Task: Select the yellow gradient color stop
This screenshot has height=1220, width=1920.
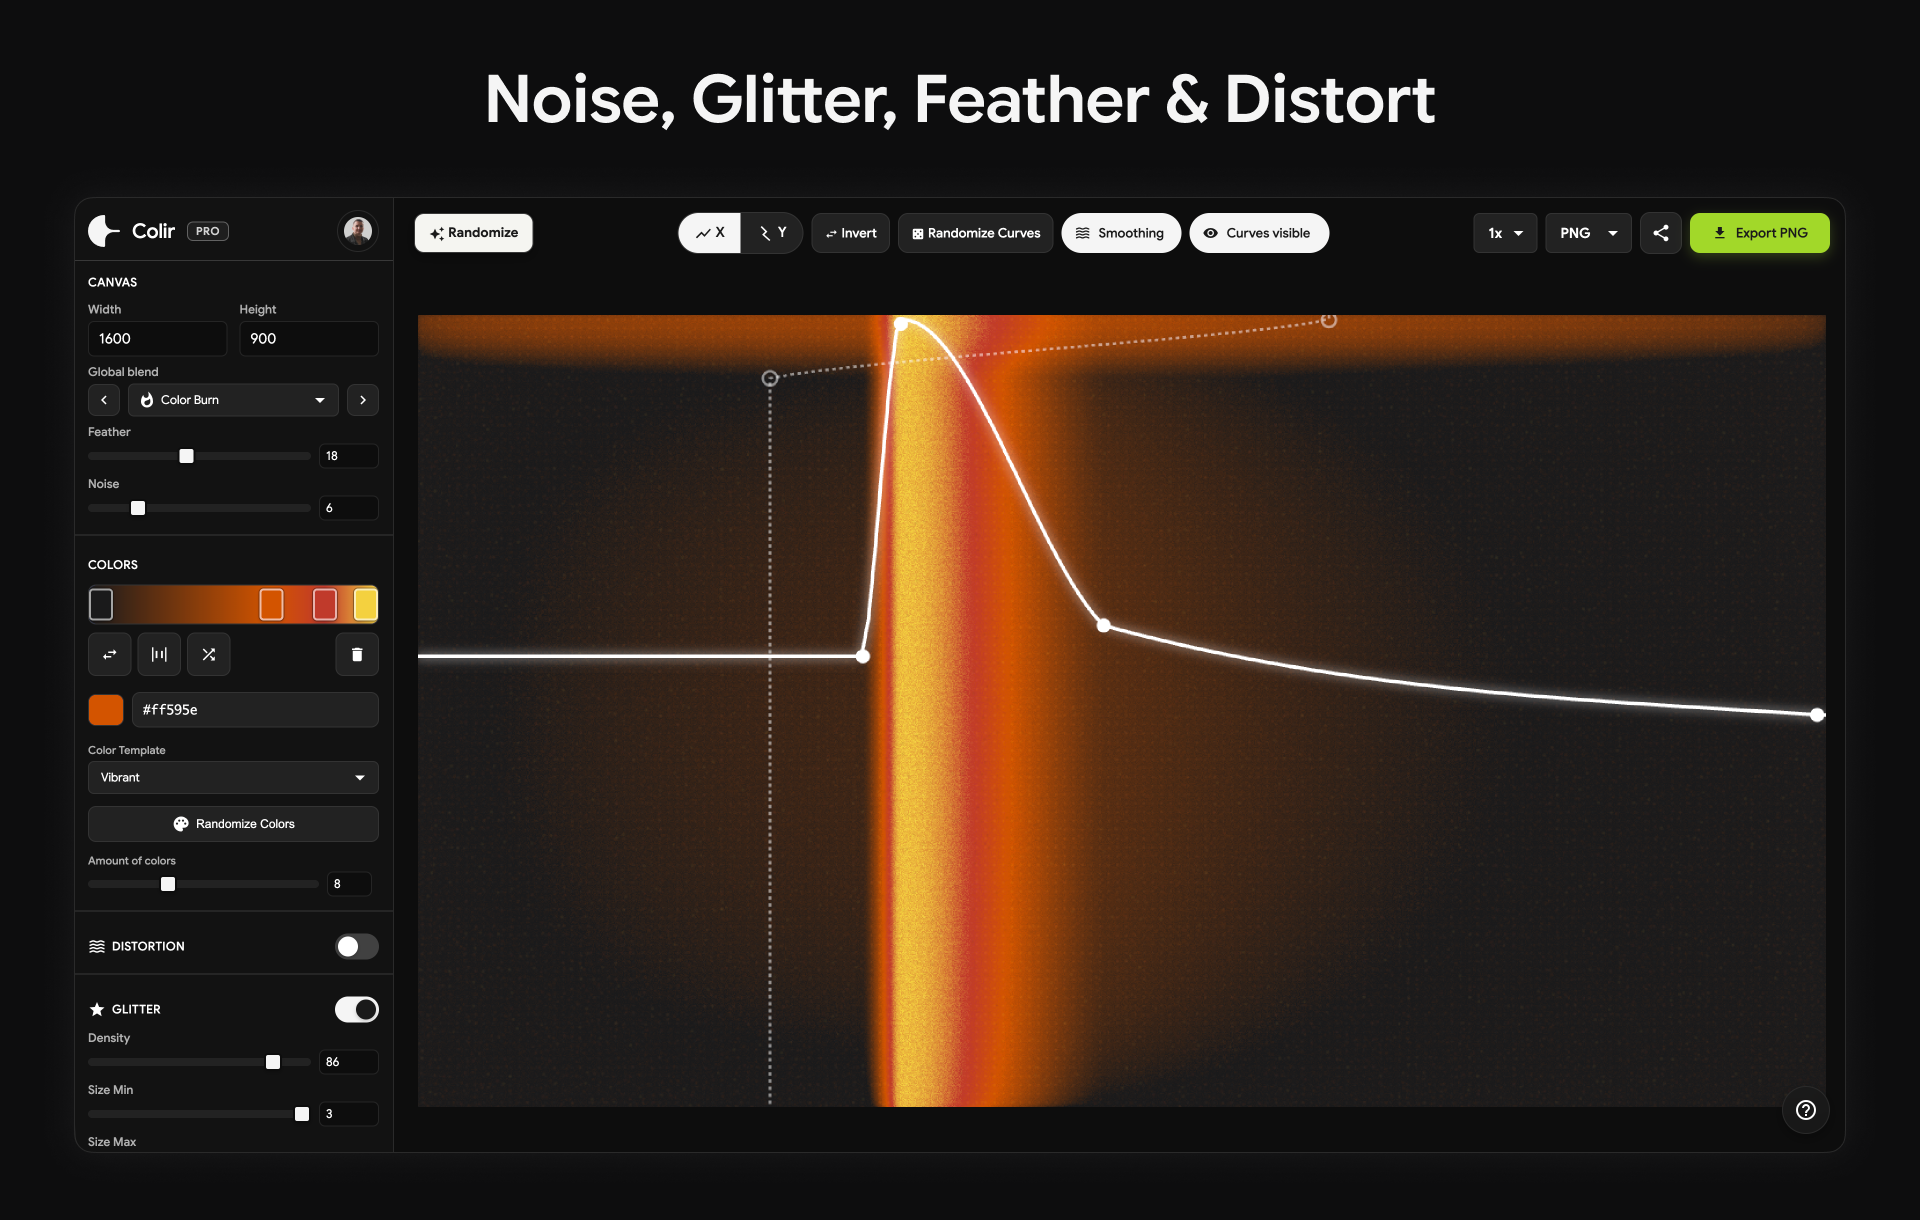Action: coord(365,604)
